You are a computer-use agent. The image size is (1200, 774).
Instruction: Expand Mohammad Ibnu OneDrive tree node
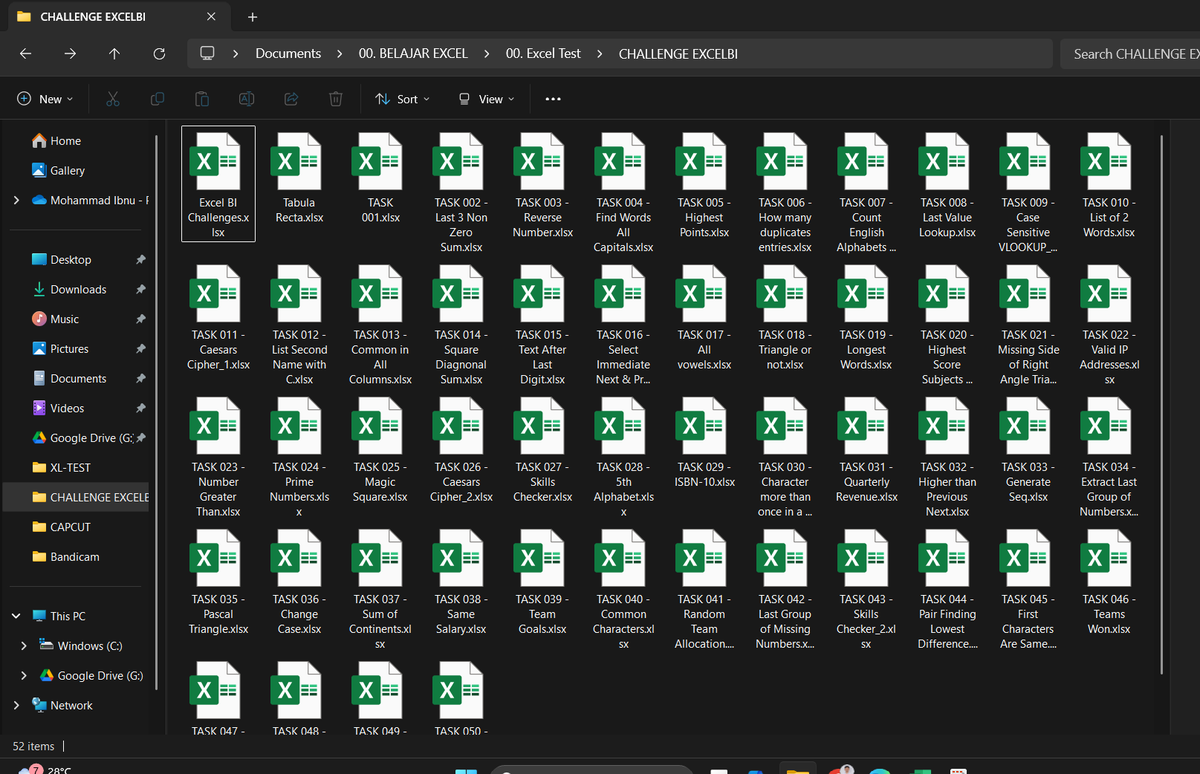tap(16, 200)
